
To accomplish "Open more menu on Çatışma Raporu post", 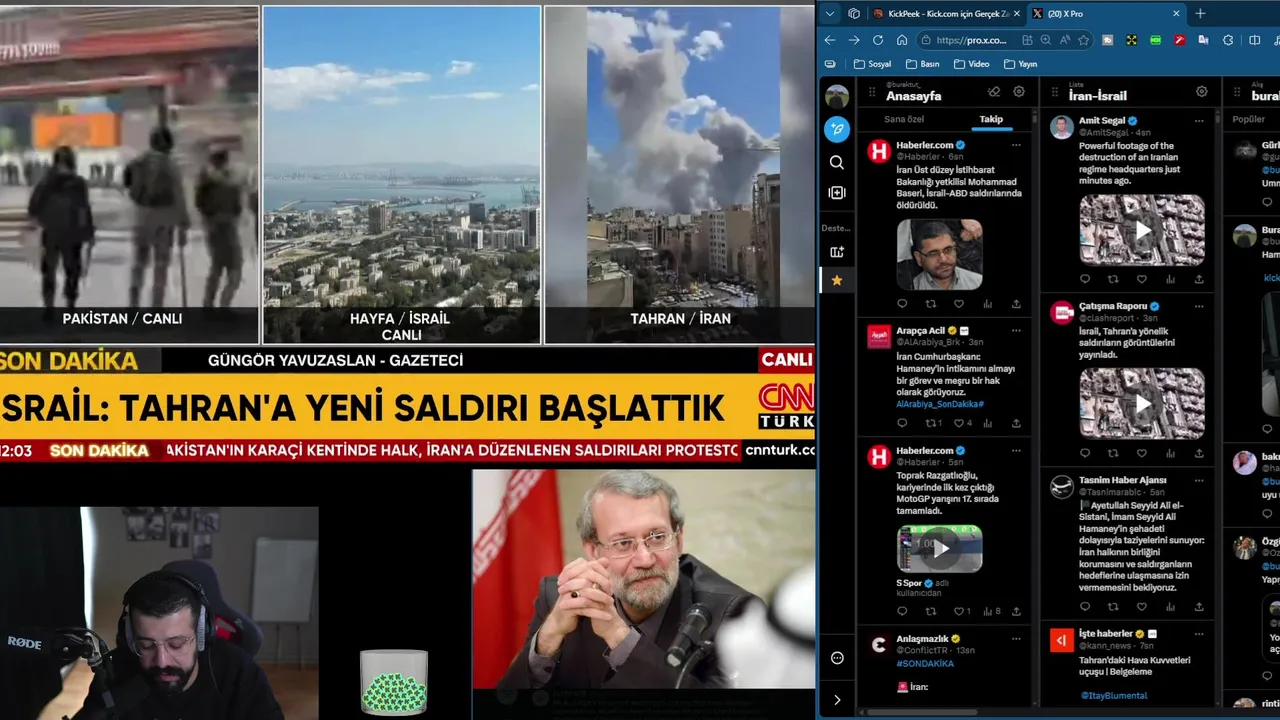I will pos(1199,306).
